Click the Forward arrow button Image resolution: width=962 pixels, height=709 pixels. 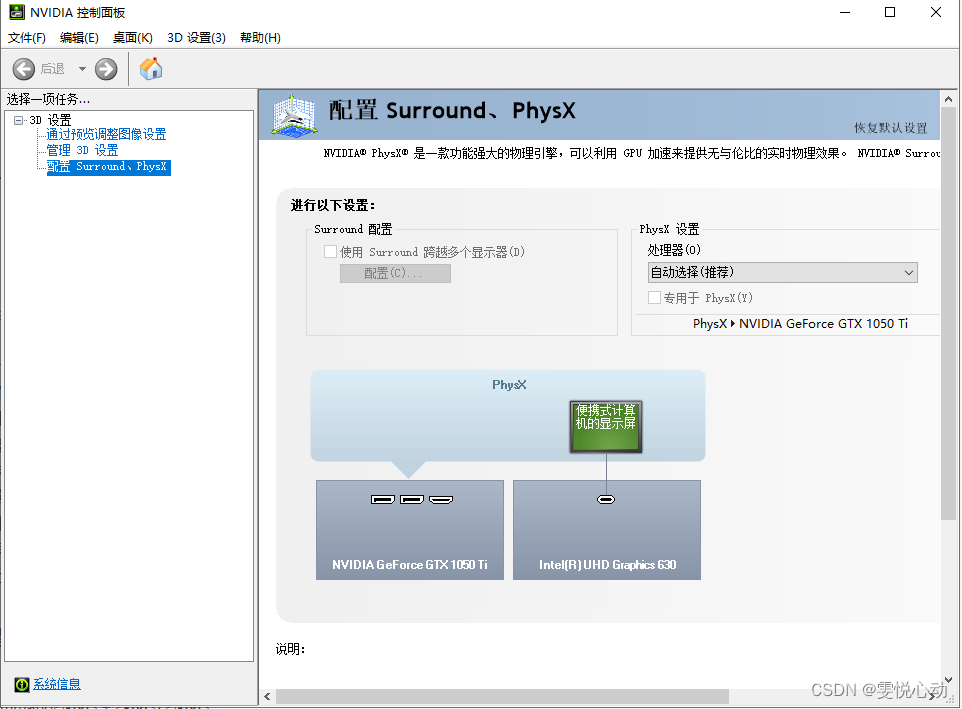point(106,69)
